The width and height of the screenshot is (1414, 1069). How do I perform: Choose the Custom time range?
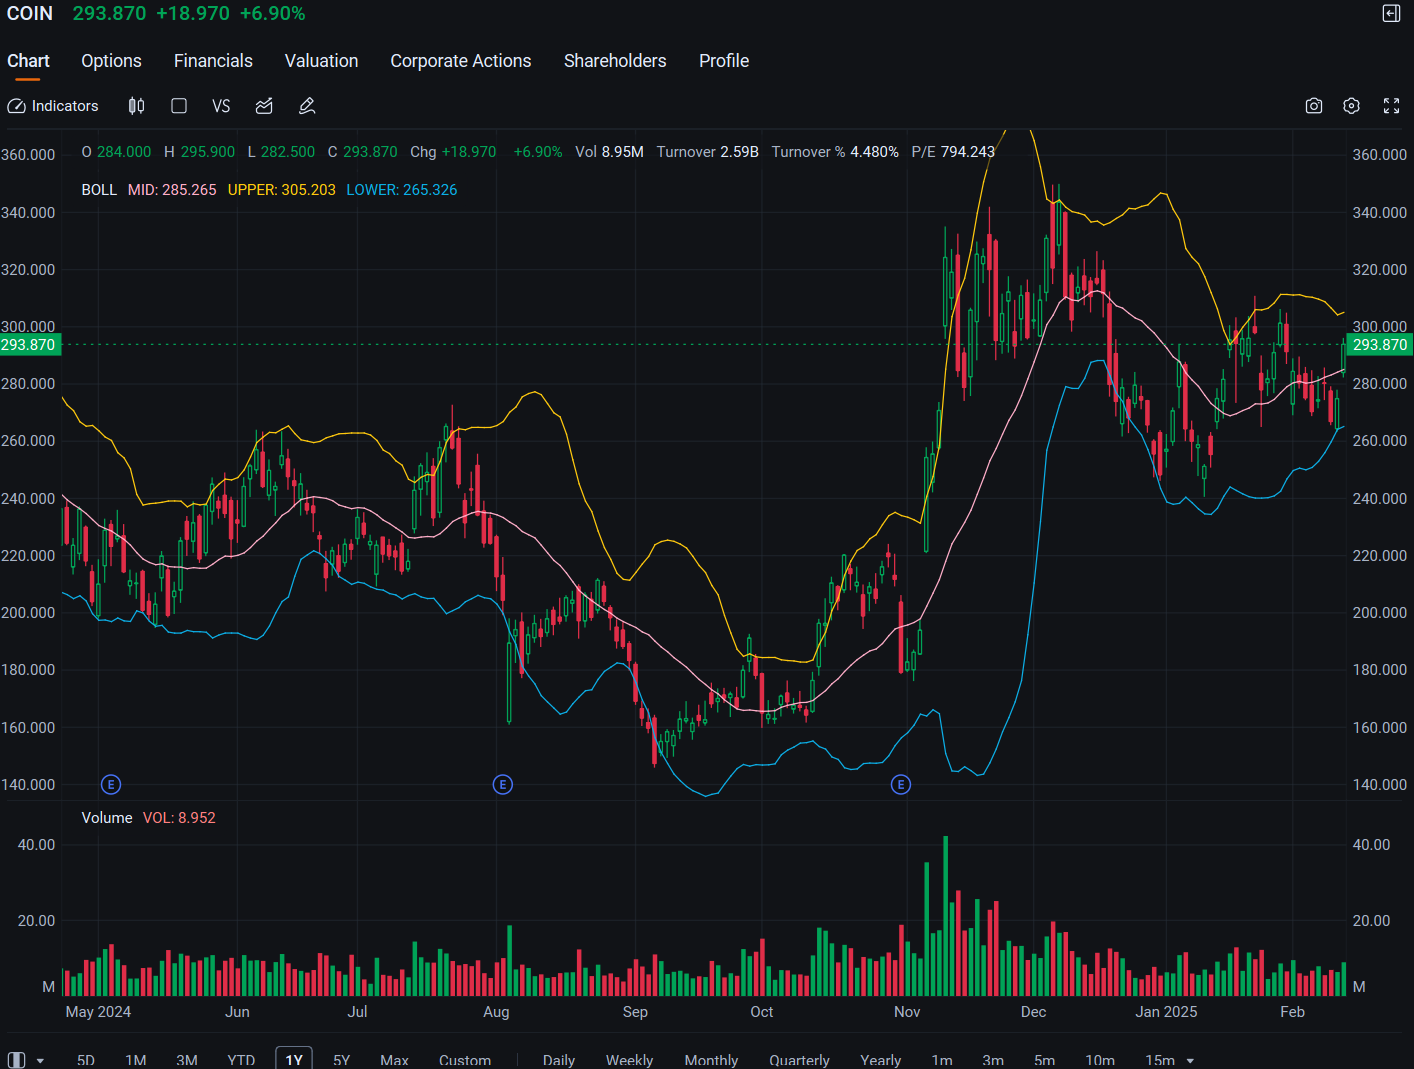465,1060
